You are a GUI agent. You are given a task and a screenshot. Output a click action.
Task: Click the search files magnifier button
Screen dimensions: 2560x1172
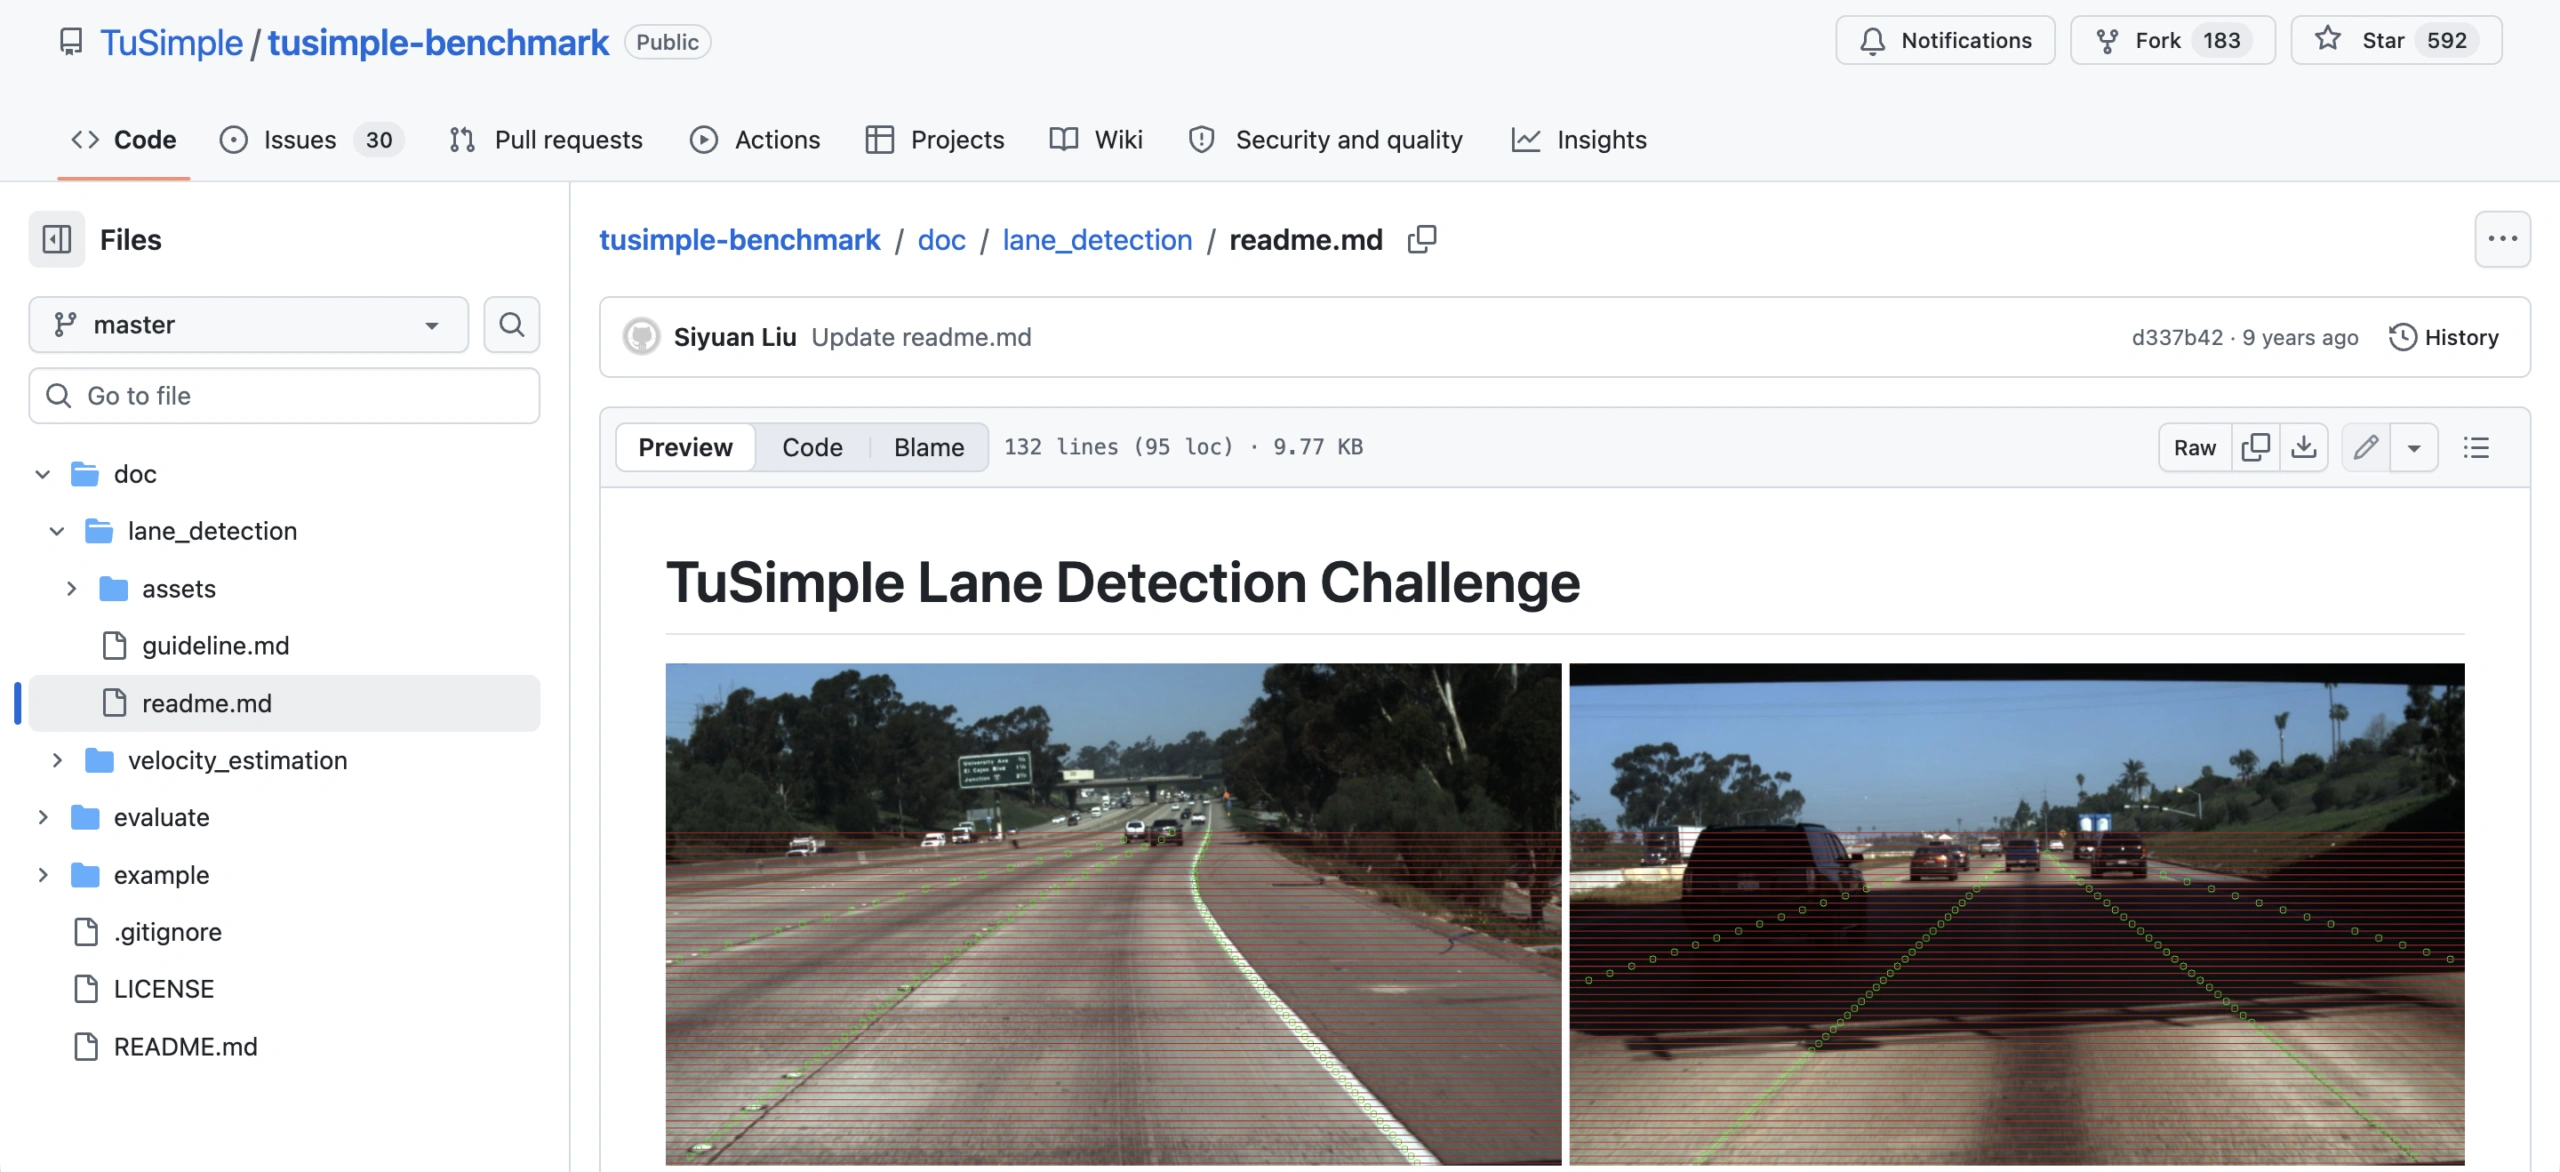[x=512, y=324]
